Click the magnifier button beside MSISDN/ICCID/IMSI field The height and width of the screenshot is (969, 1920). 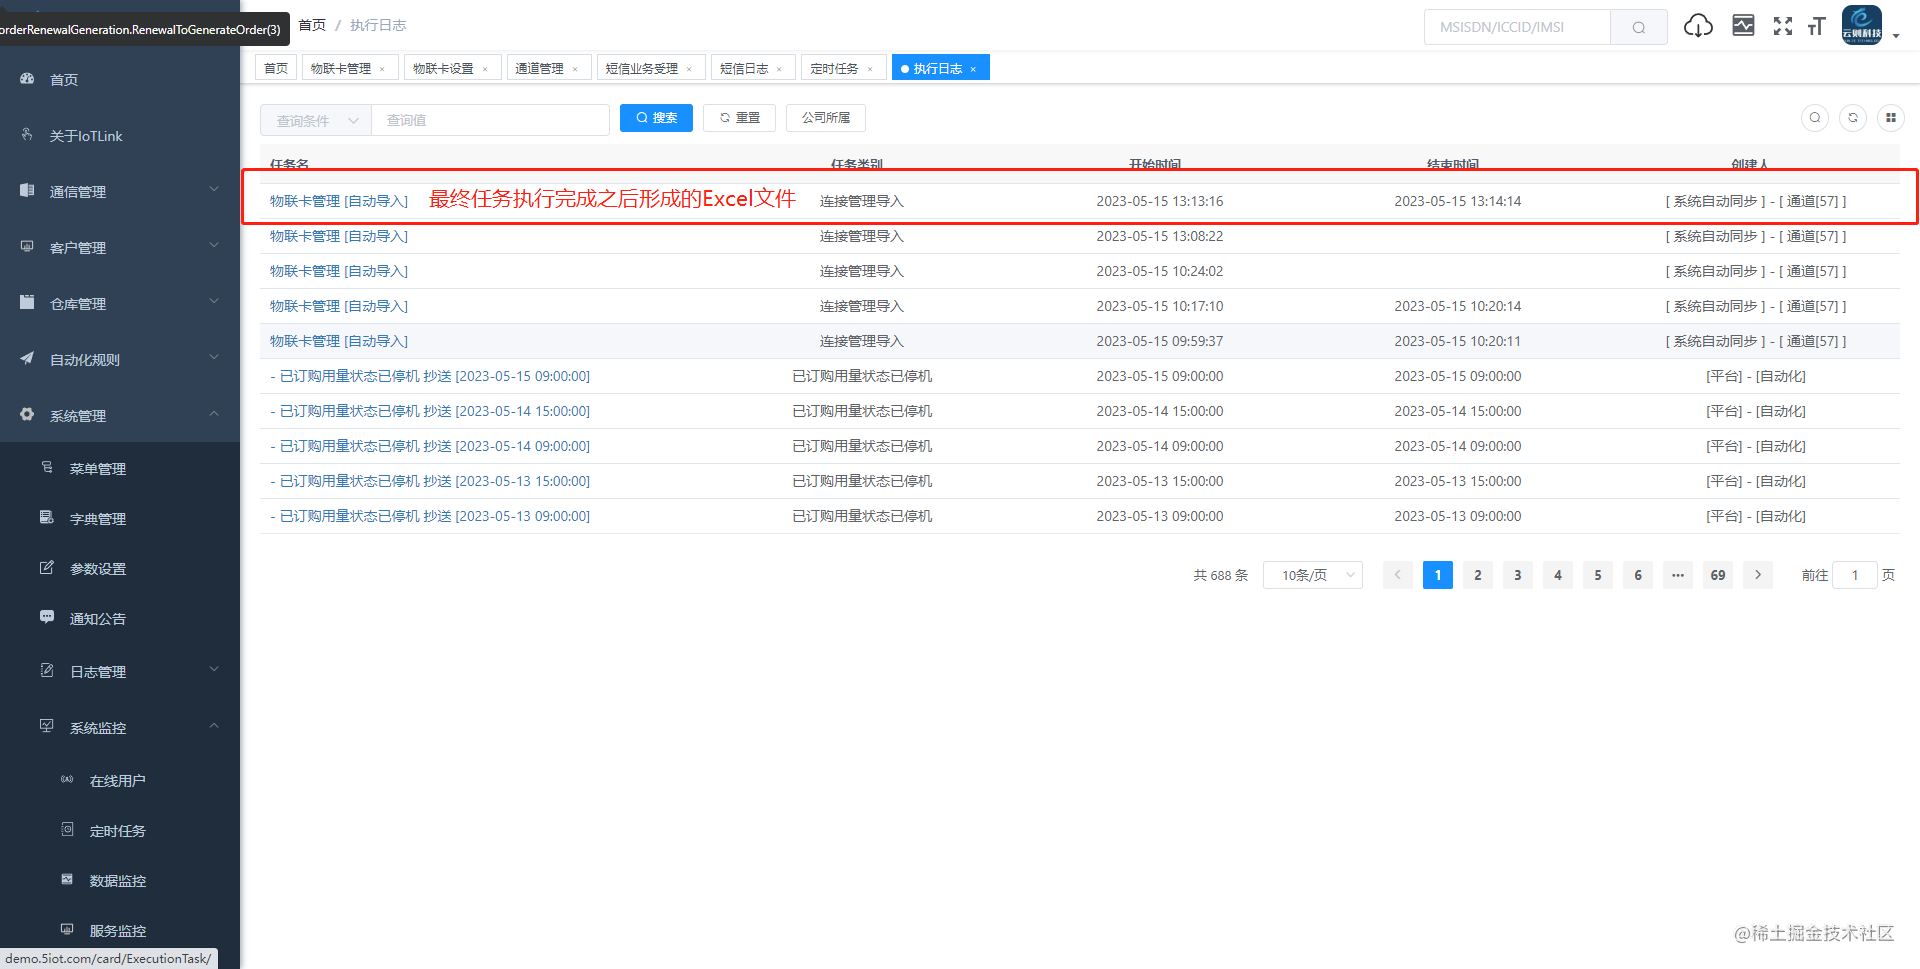tap(1639, 27)
